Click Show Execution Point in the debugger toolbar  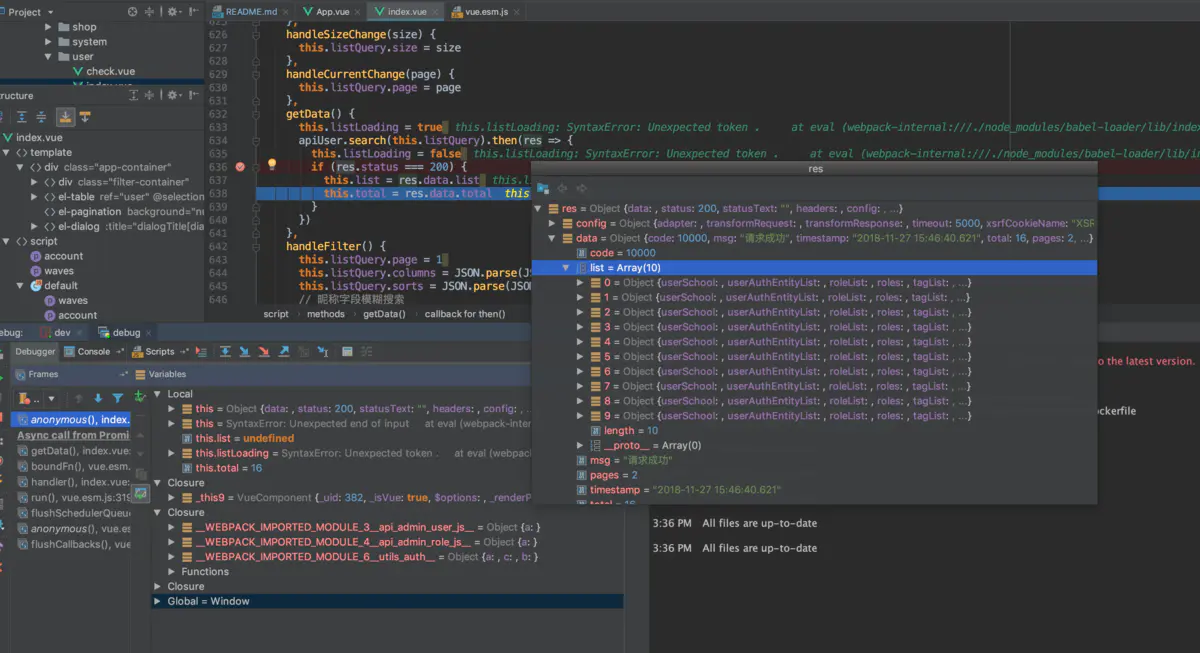[x=201, y=351]
